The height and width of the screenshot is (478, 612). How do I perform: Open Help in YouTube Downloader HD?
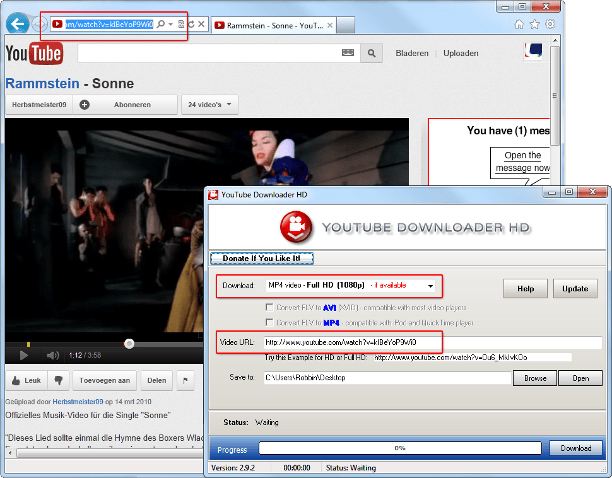pos(525,289)
